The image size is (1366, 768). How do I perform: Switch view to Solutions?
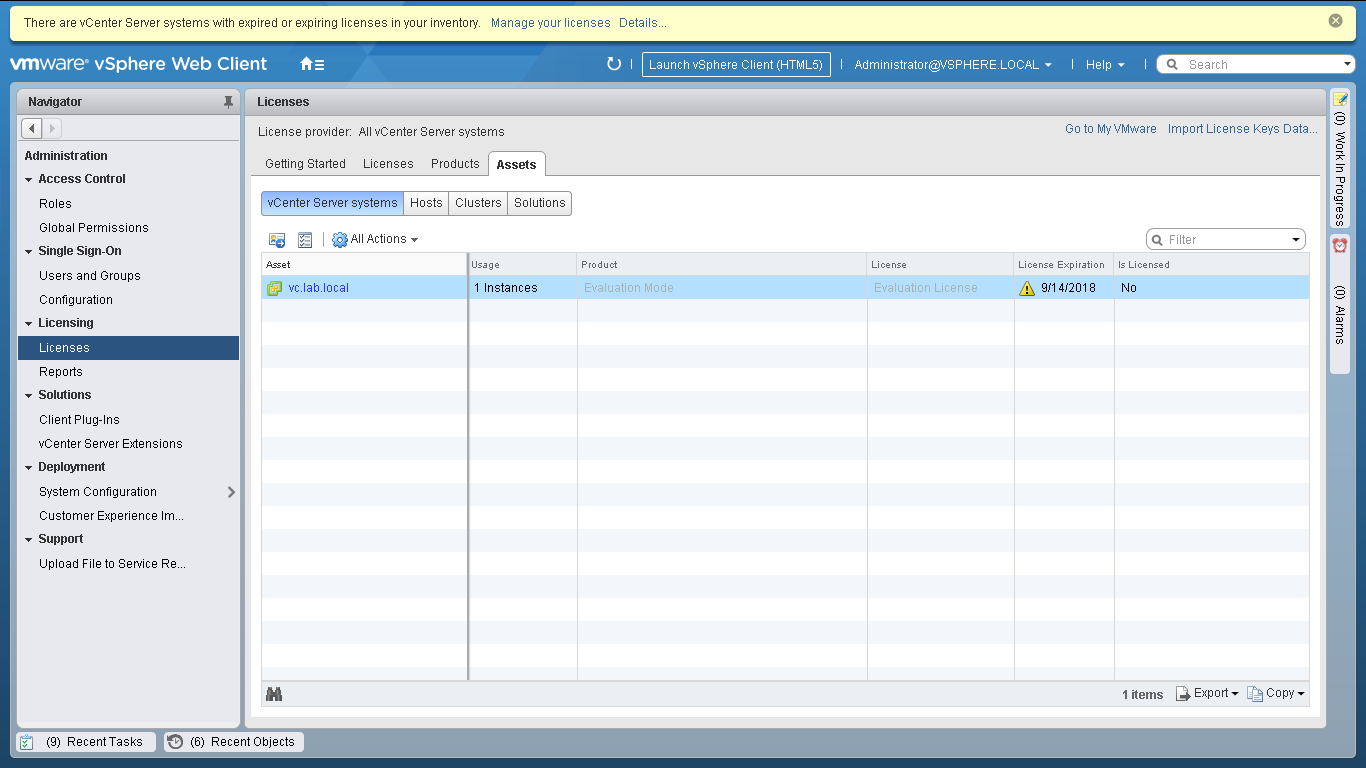pos(540,203)
